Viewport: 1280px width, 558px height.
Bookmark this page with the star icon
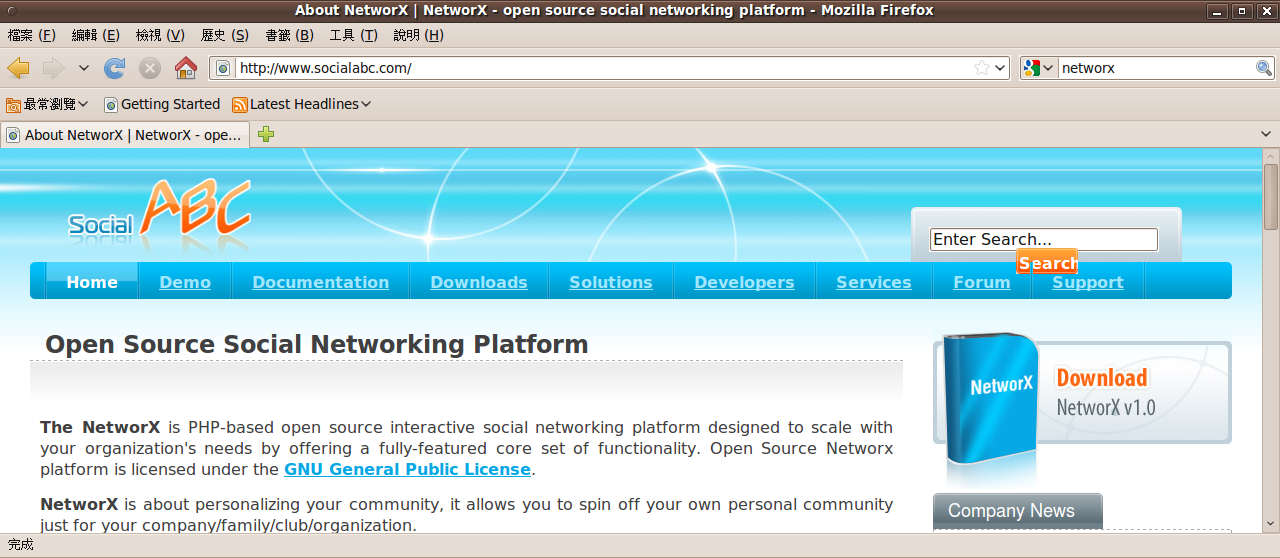[x=982, y=68]
